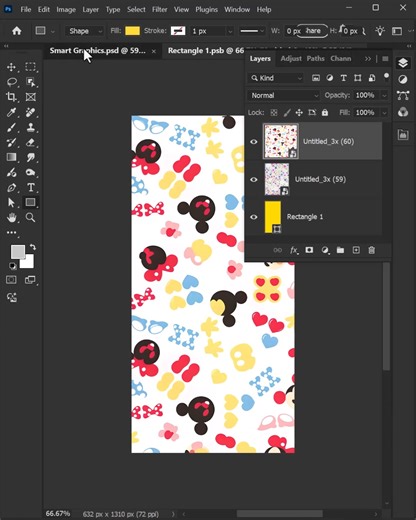Add a layer mask
416x520 pixels.
point(309,250)
